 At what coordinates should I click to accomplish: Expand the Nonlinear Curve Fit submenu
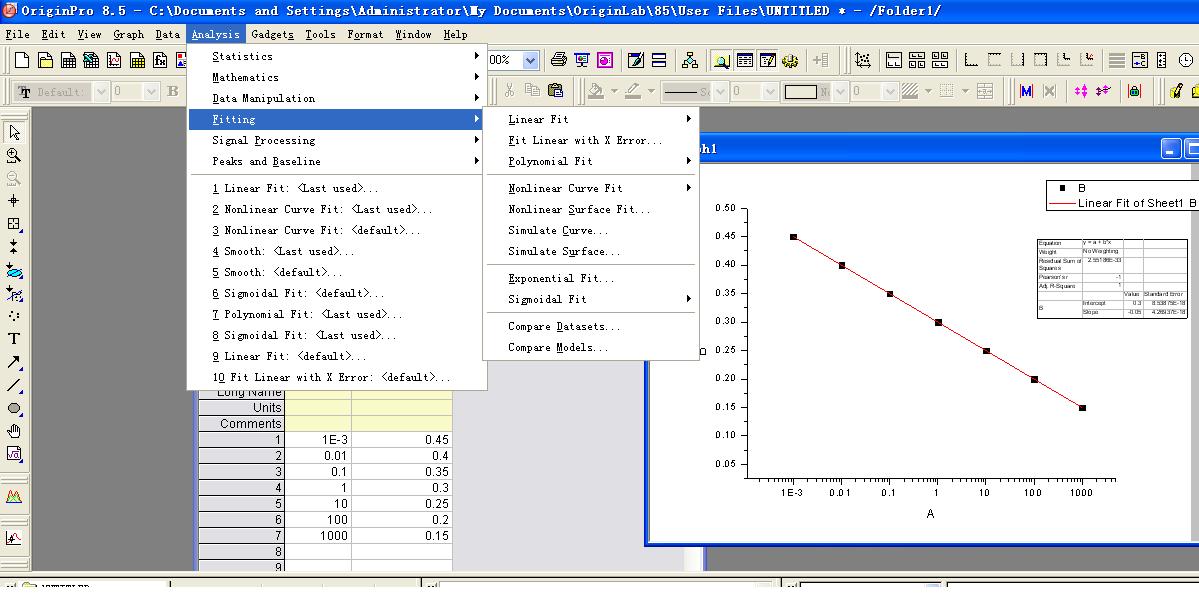pyautogui.click(x=592, y=188)
